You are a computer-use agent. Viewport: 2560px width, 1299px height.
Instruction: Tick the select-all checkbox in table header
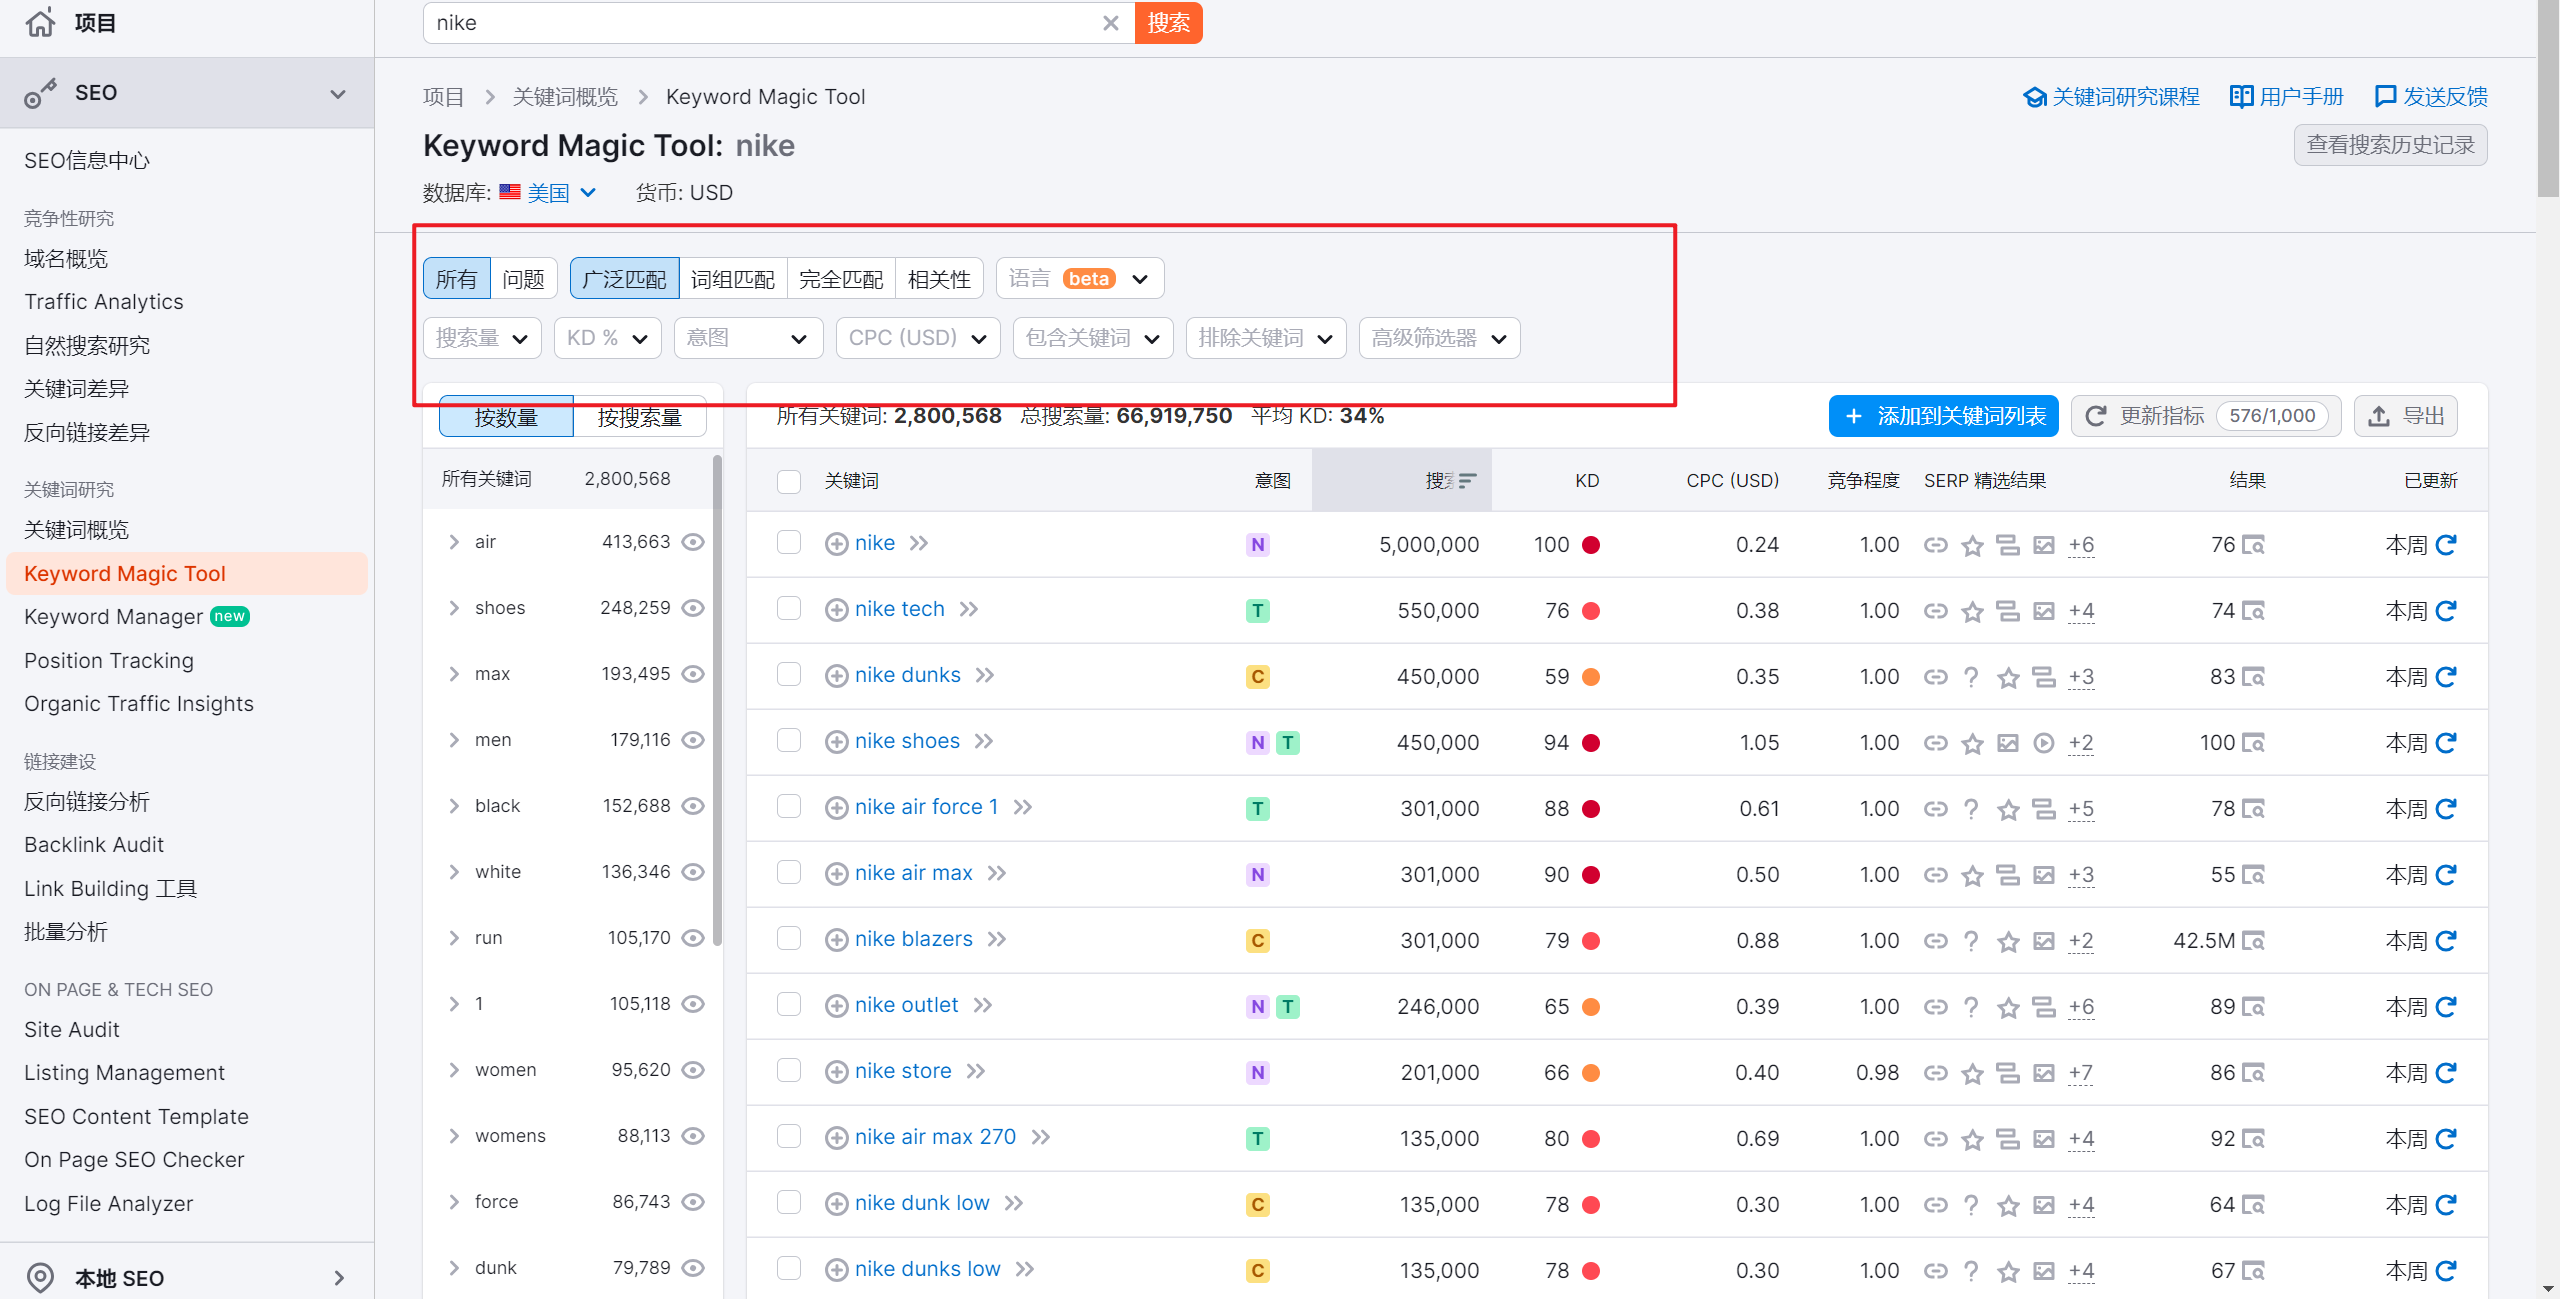[789, 481]
